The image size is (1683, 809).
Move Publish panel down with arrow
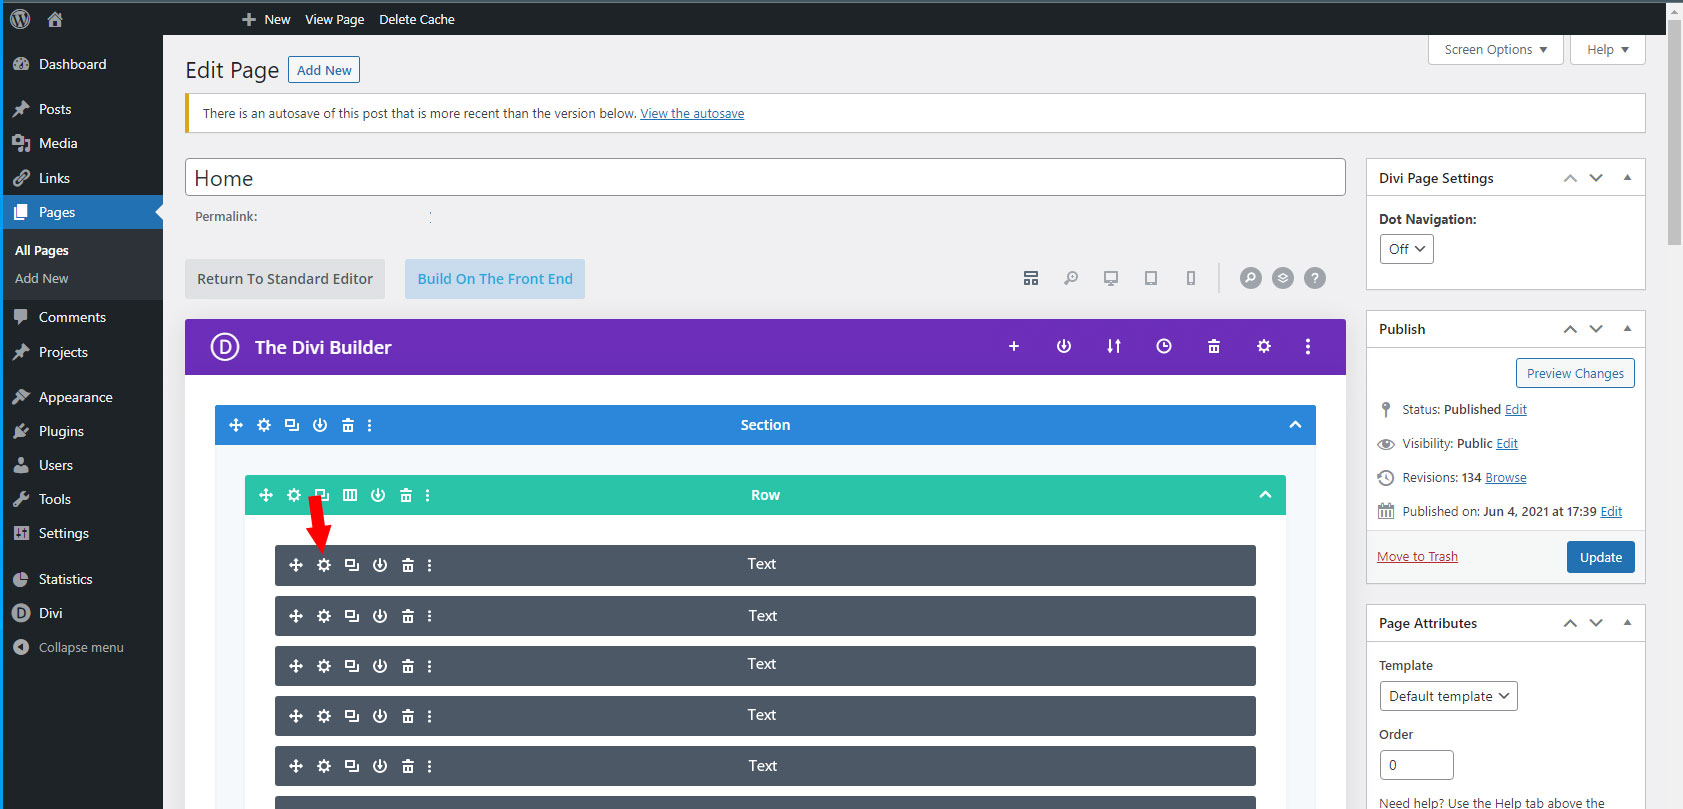click(x=1596, y=329)
